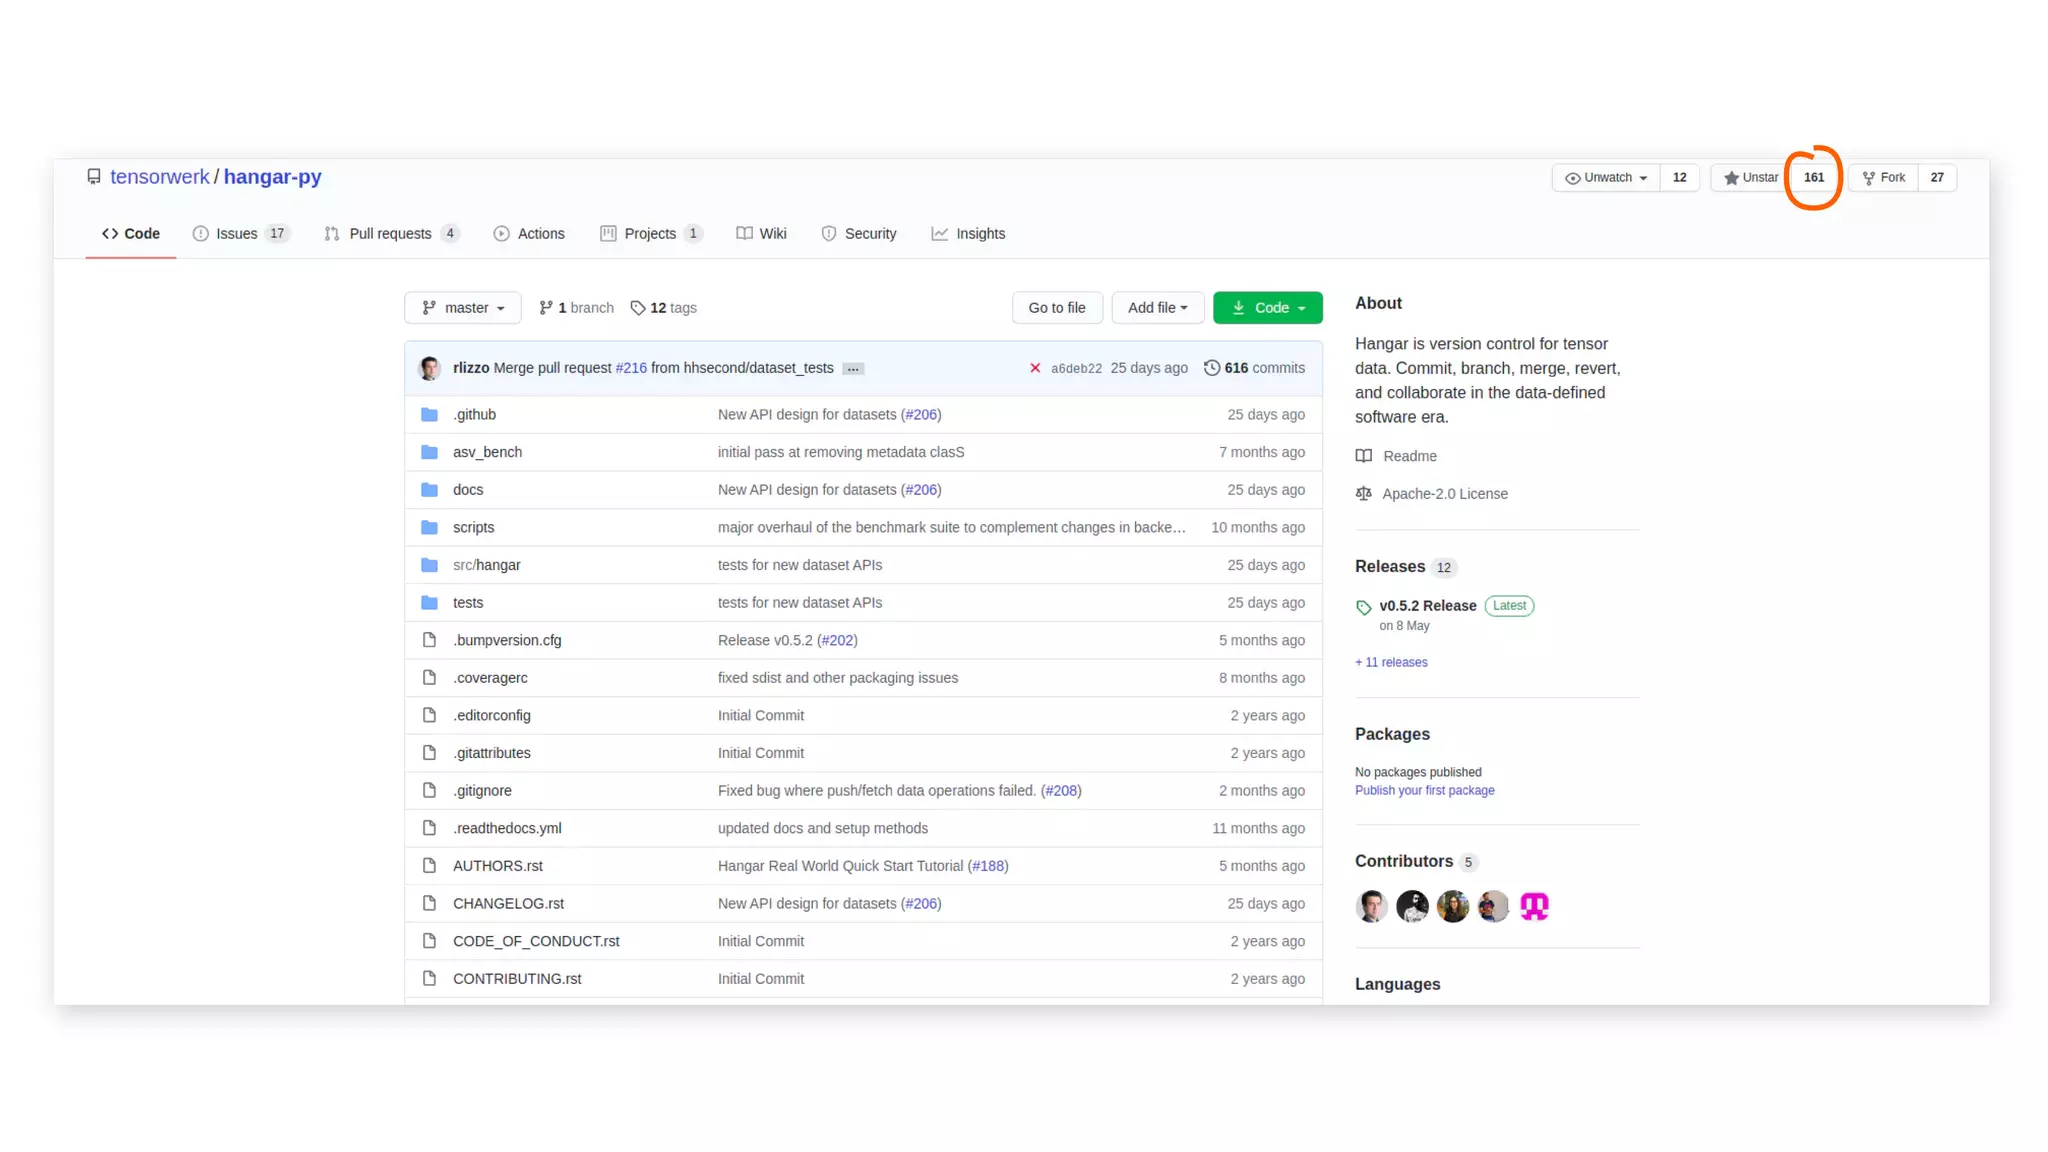Expand the commit message ellipsis button

(x=852, y=369)
